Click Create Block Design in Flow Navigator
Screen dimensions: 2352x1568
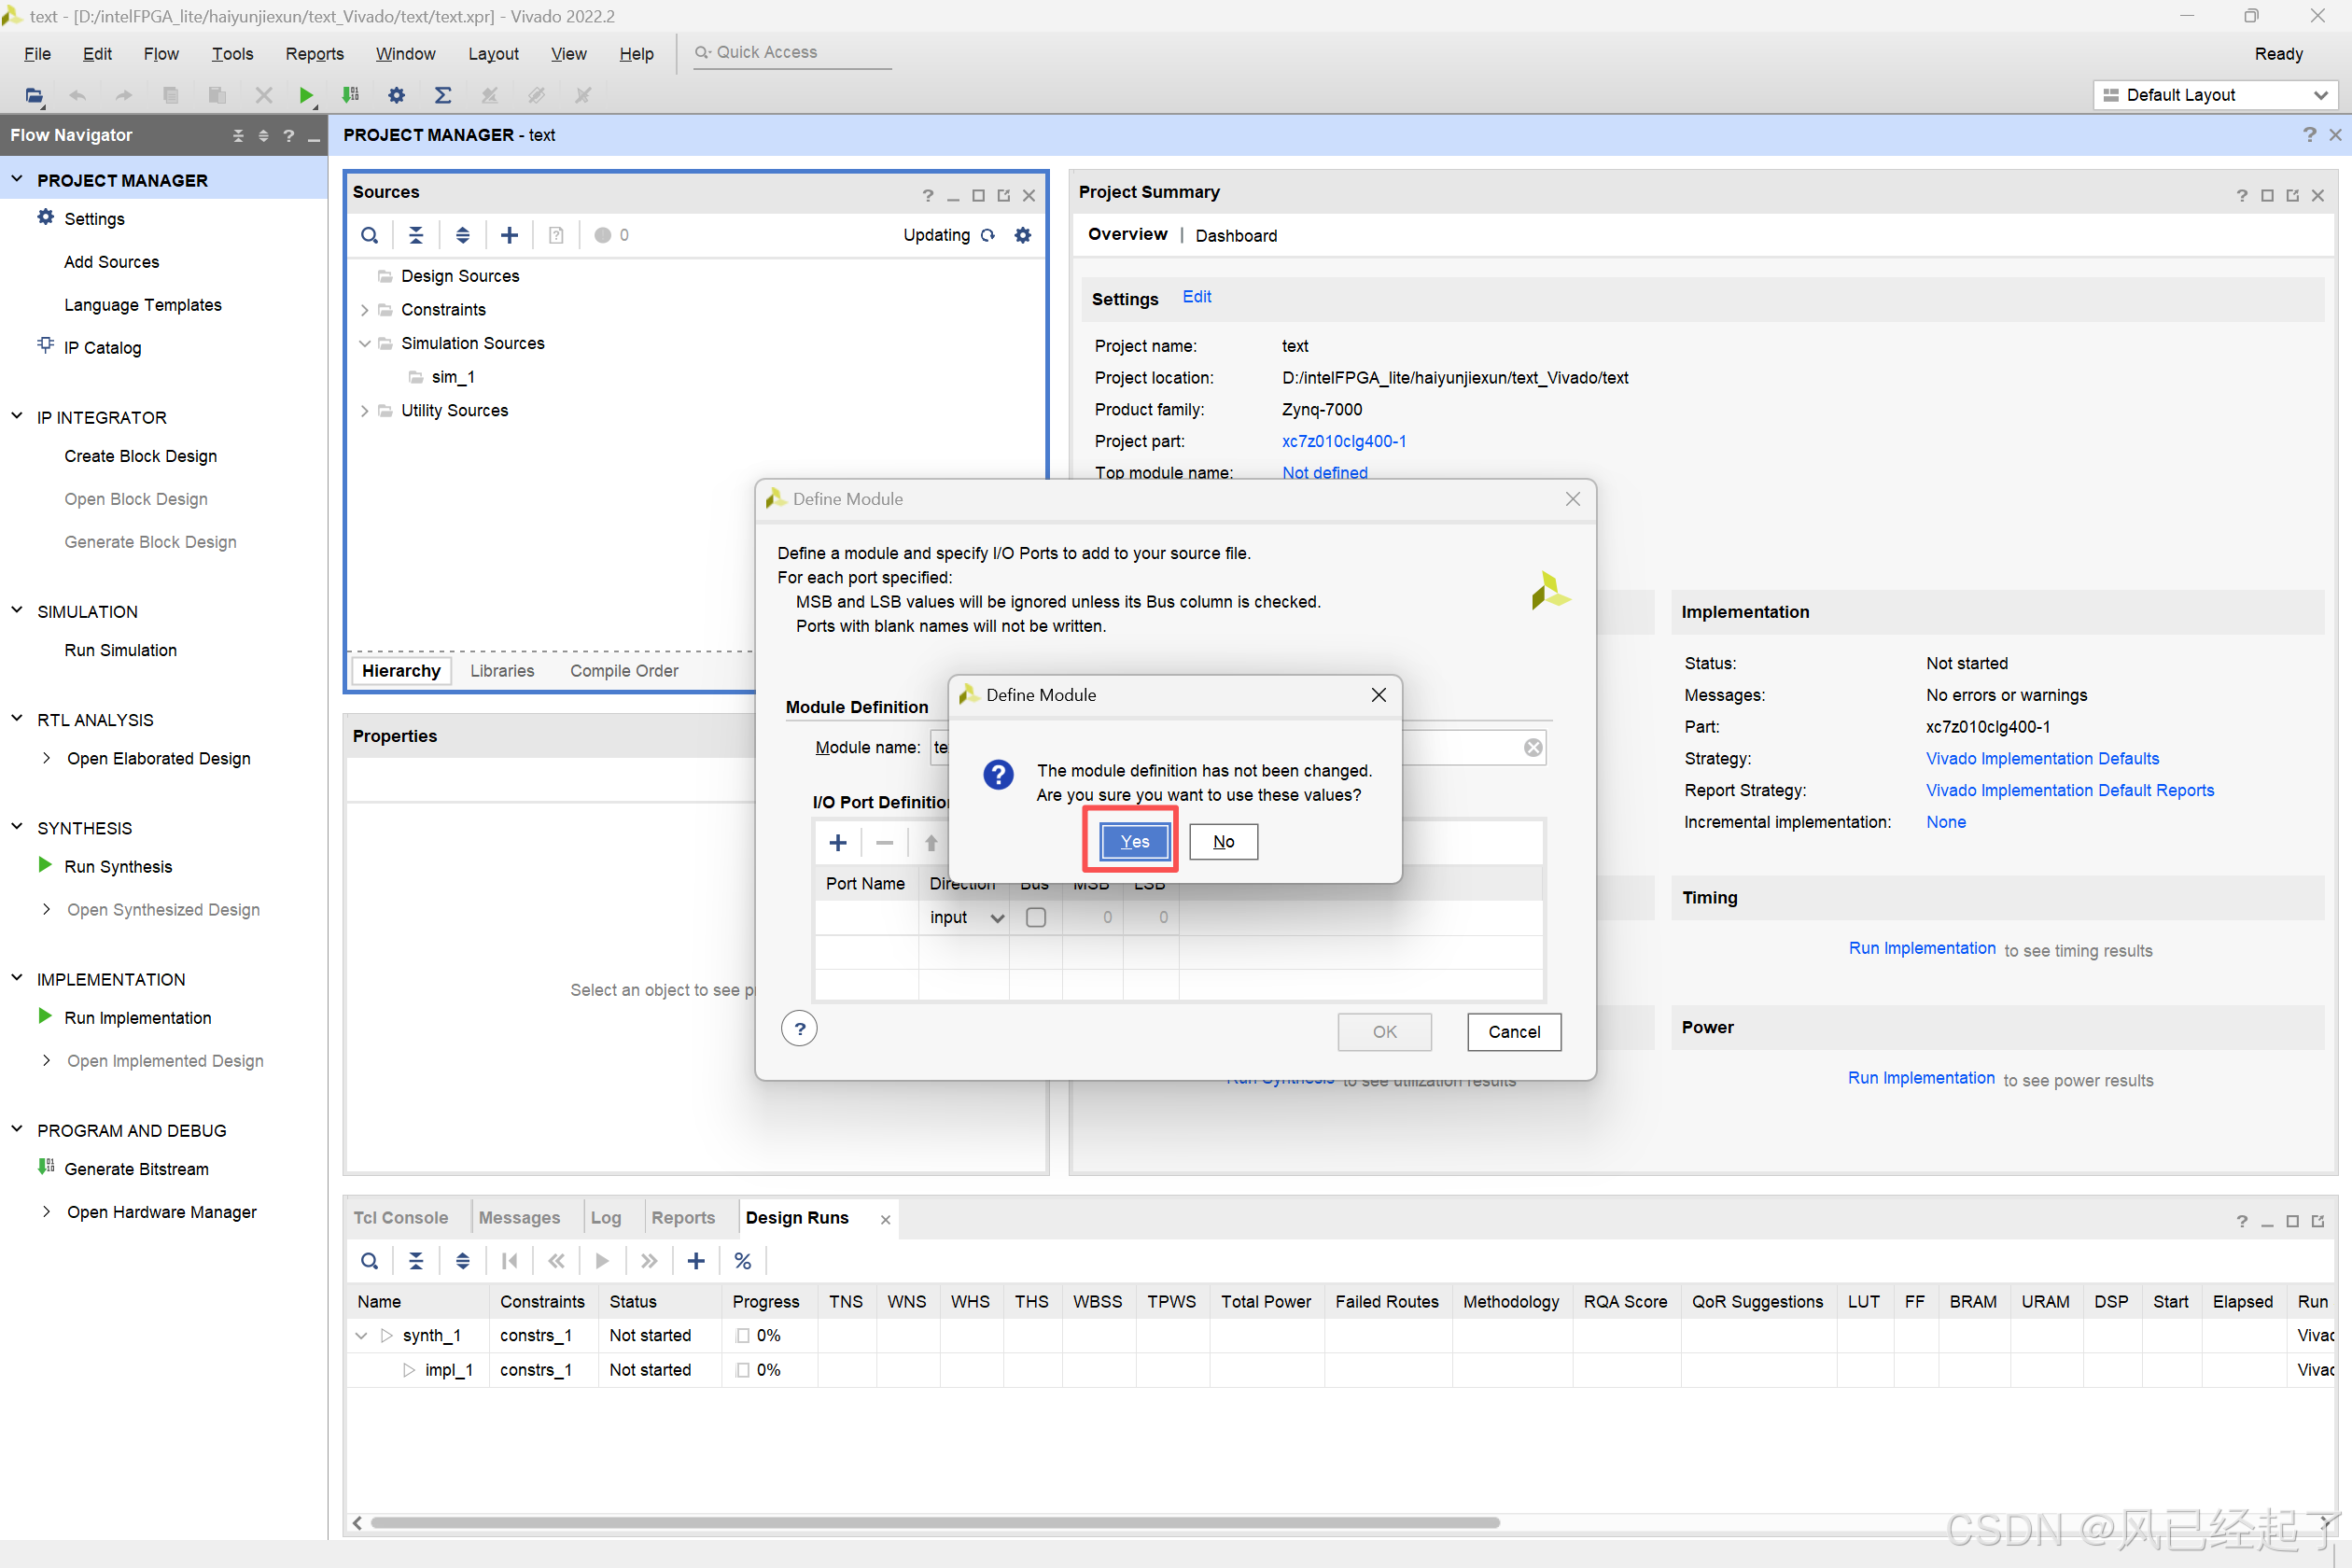point(140,456)
